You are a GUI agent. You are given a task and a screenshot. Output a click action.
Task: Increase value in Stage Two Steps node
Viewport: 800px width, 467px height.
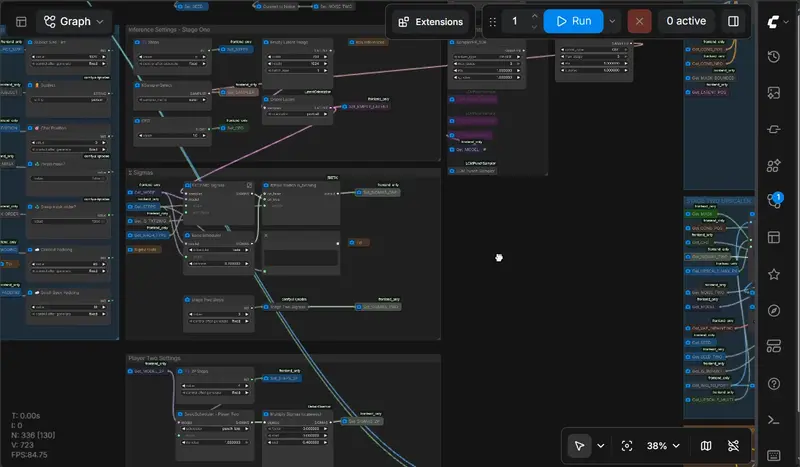[x=247, y=314]
